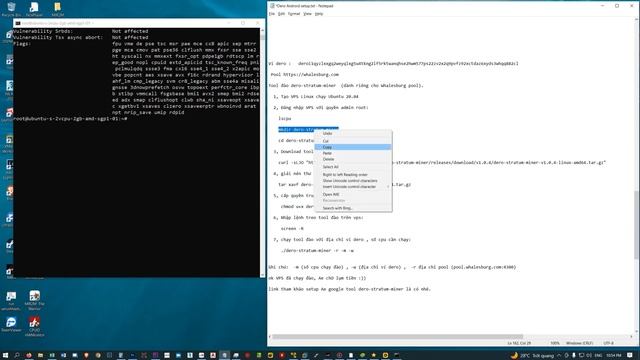Click the 'Flags:' label in terminal
This screenshot has width=640, height=360.
pyautogui.click(x=22, y=44)
